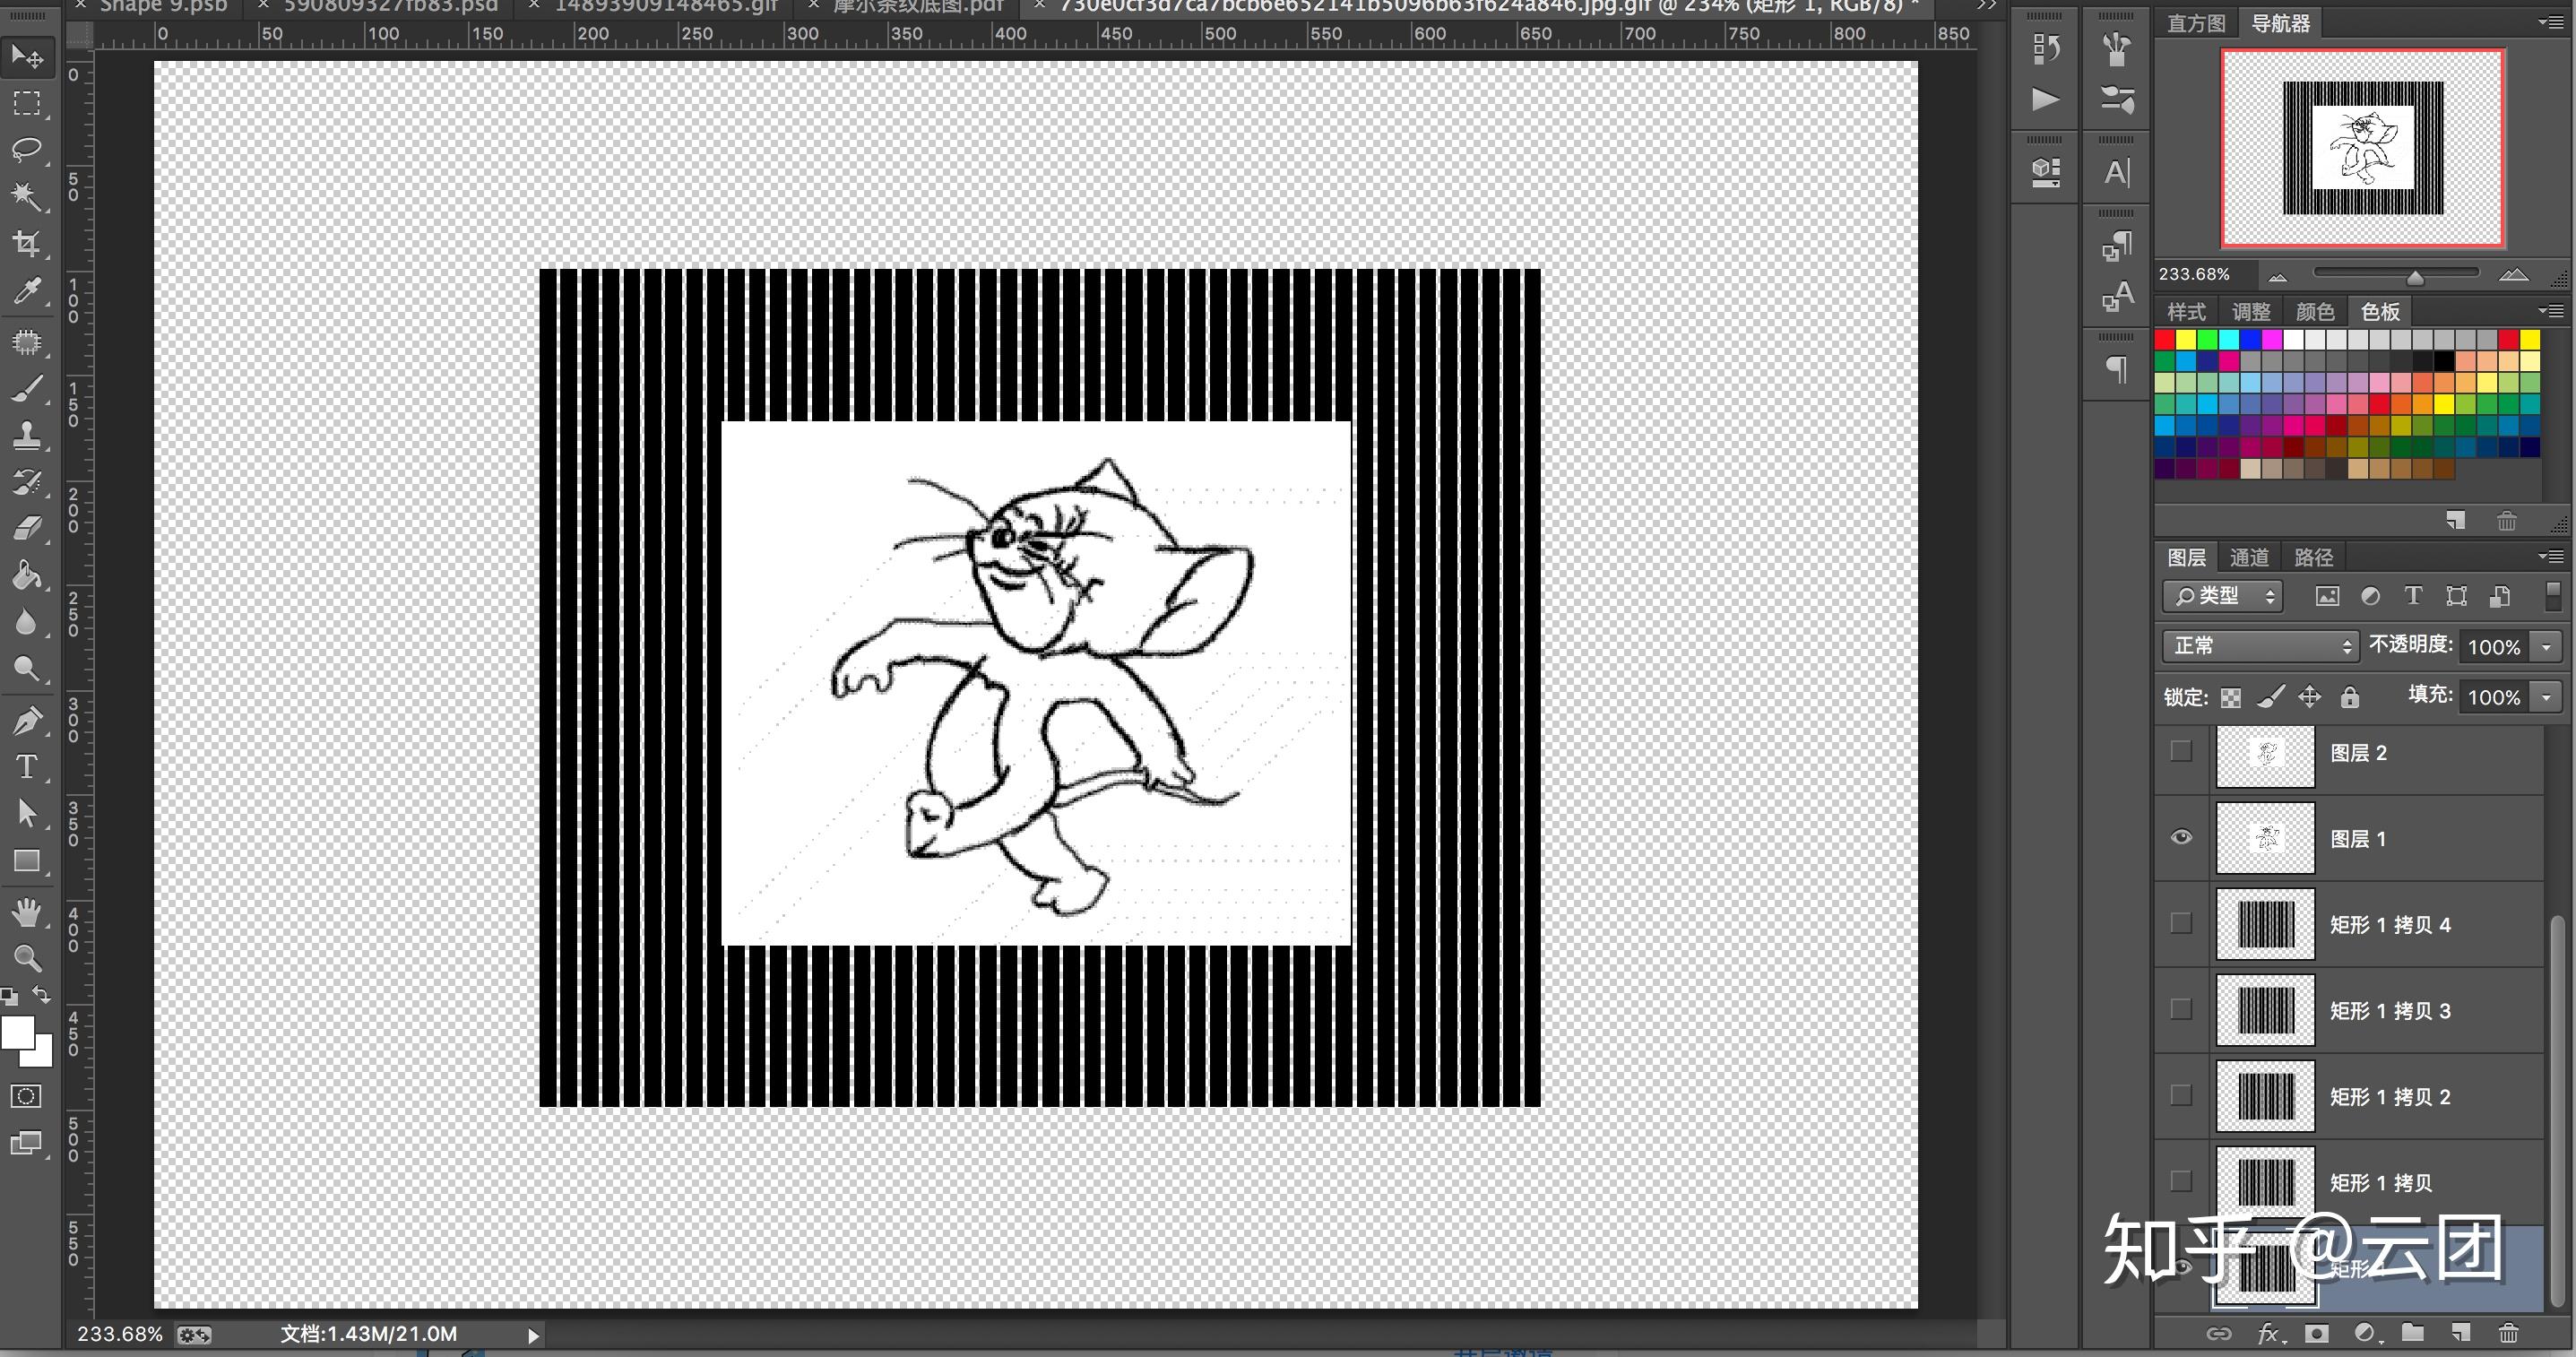Show the 图层 2 layer
The height and width of the screenshot is (1357, 2576).
click(2181, 751)
